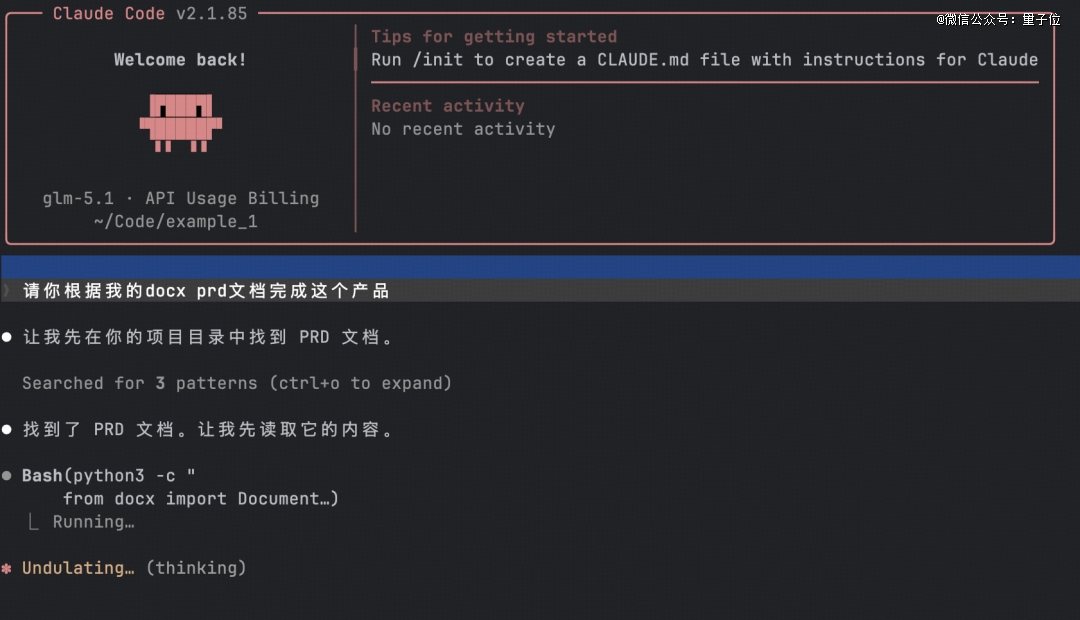Click the "glm-5.1 · API Usage Billing" model line
This screenshot has width=1080, height=620.
180,198
